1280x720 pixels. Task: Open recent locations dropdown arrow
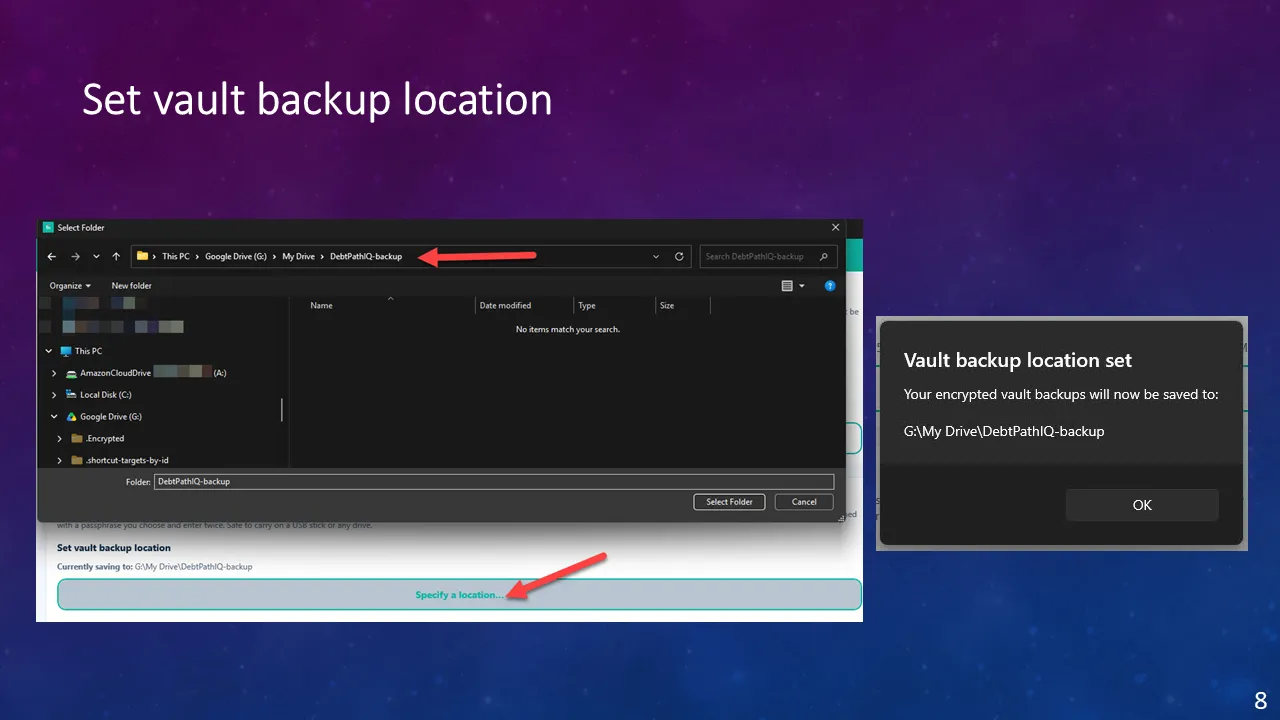pyautogui.click(x=96, y=256)
